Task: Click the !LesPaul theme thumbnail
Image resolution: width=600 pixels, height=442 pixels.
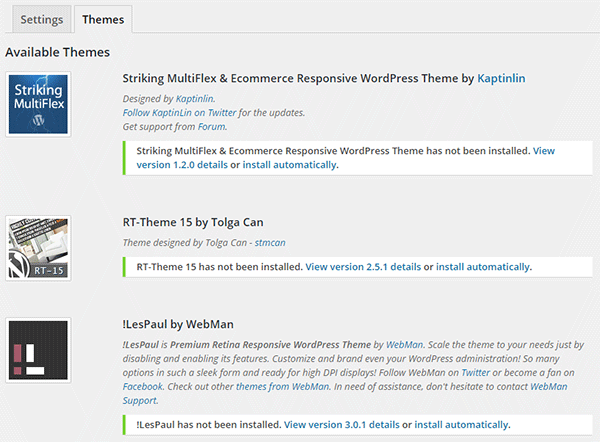Action: tap(37, 352)
